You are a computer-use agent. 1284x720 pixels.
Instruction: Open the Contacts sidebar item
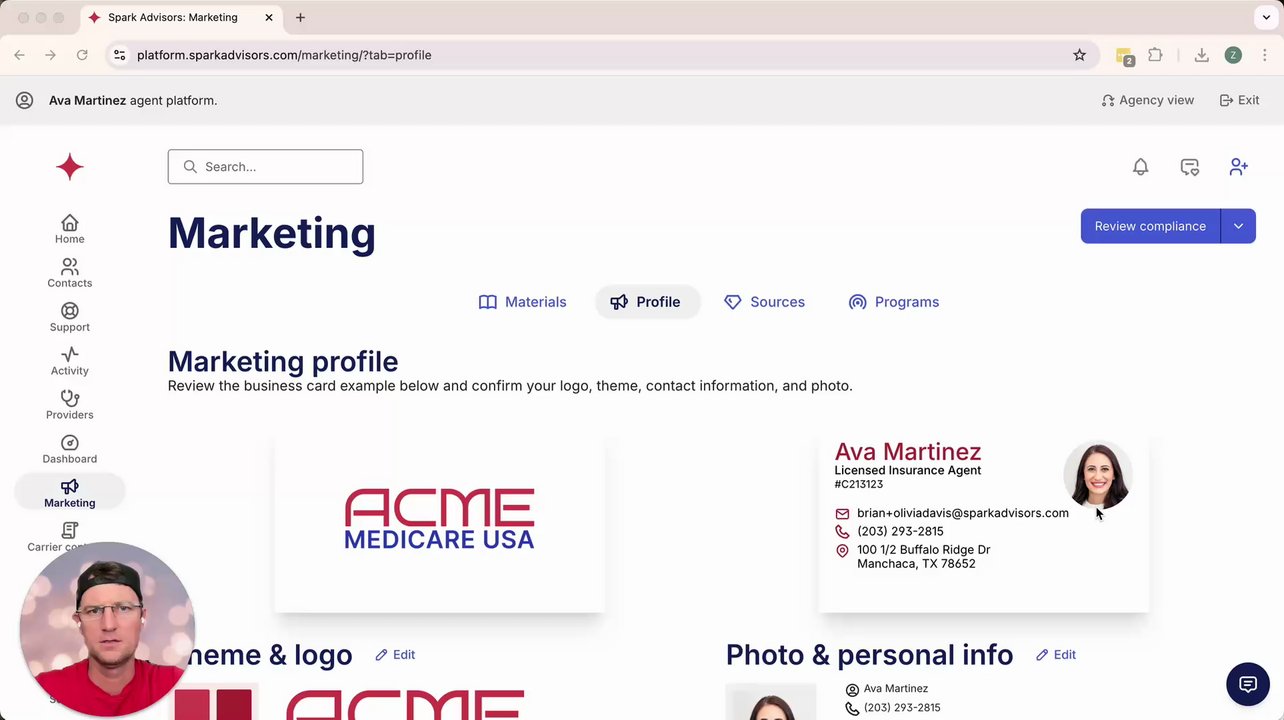coord(70,273)
